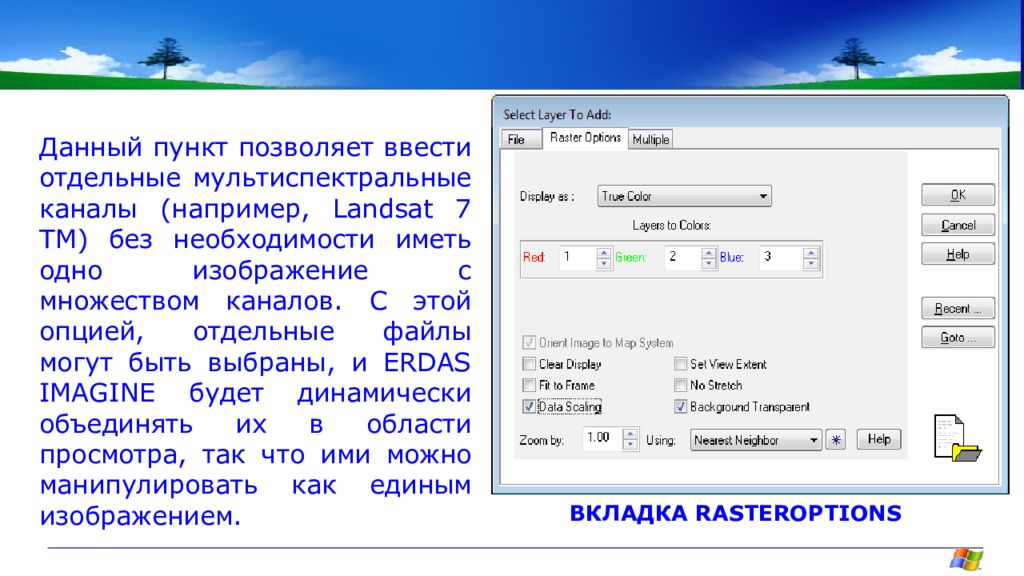Open the Recent... files list
1024x576 pixels.
point(958,308)
